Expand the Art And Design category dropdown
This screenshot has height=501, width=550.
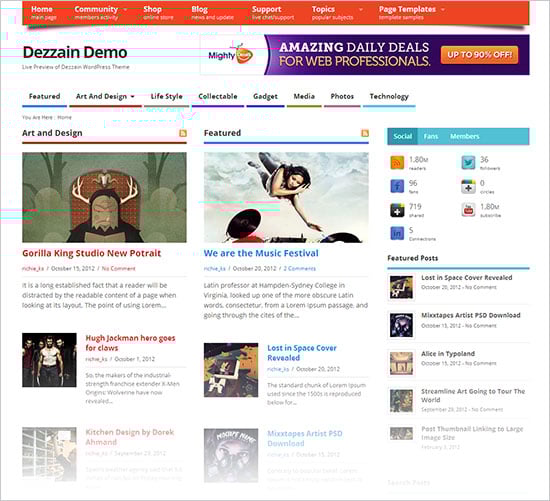tap(133, 96)
